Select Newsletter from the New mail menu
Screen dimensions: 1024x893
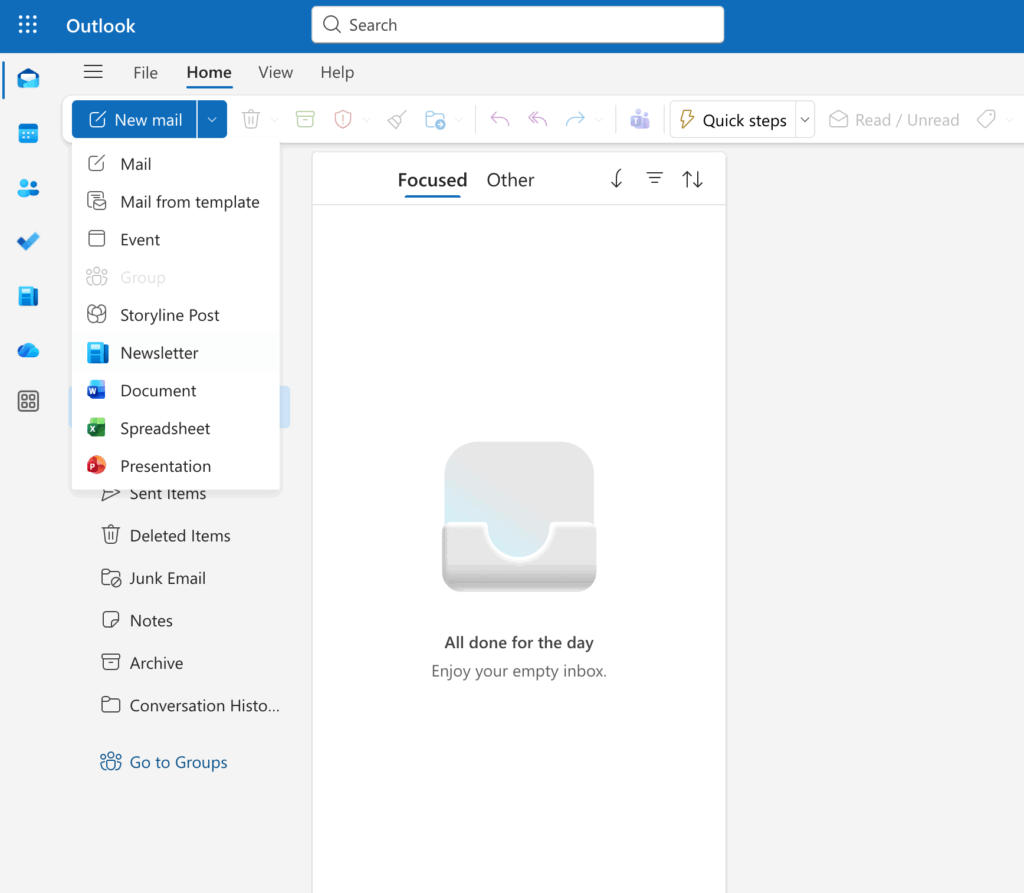[159, 352]
